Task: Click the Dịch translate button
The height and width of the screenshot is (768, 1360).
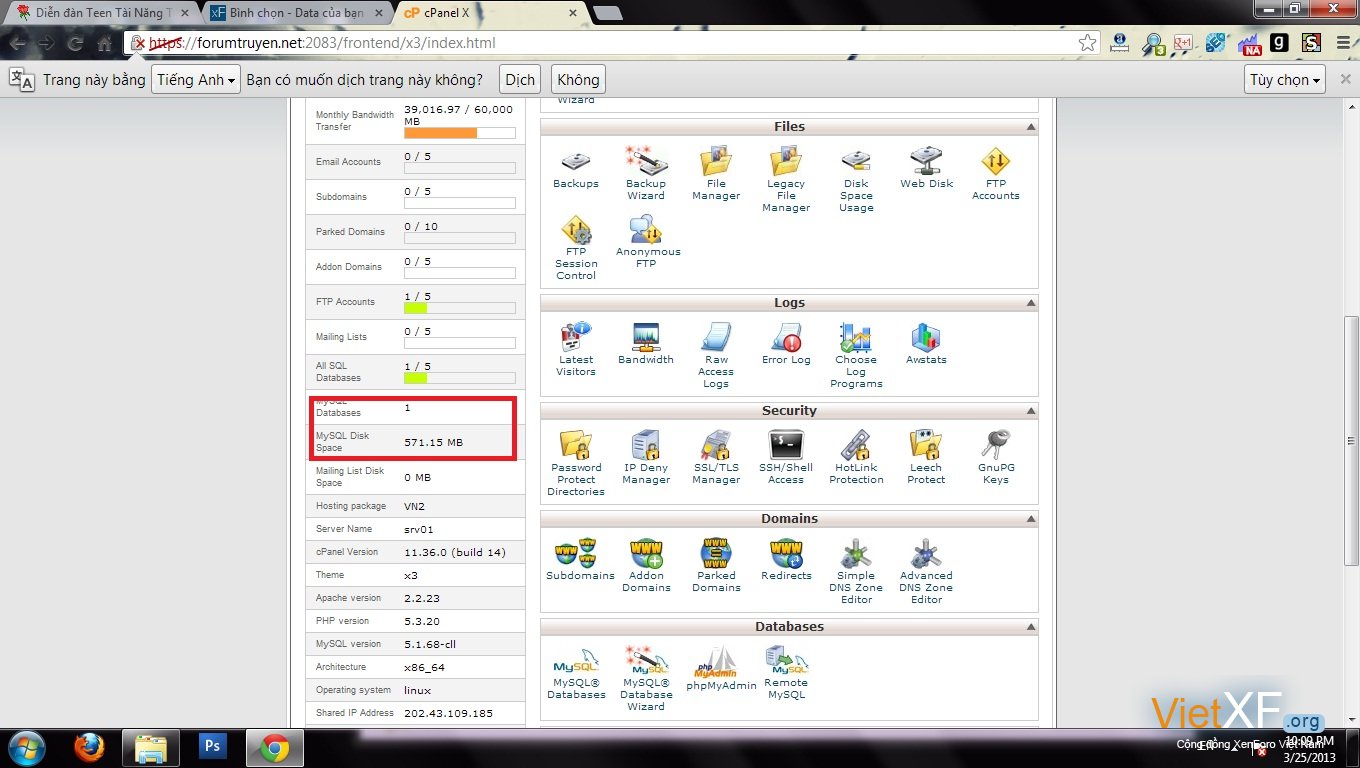Action: [520, 80]
